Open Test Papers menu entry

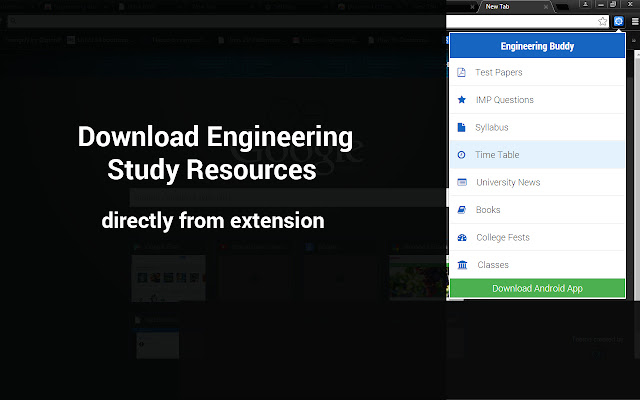(x=537, y=72)
